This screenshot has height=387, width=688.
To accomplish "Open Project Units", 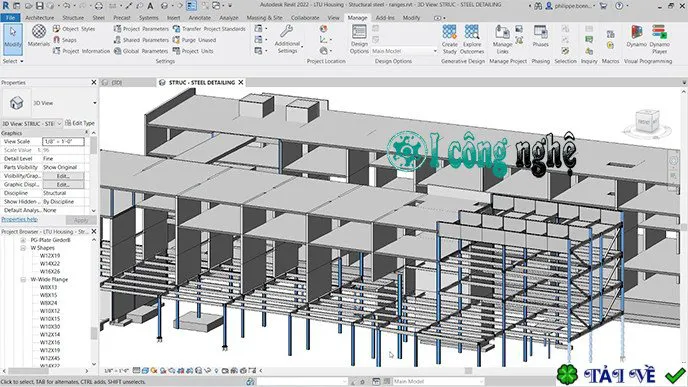I will [x=193, y=51].
